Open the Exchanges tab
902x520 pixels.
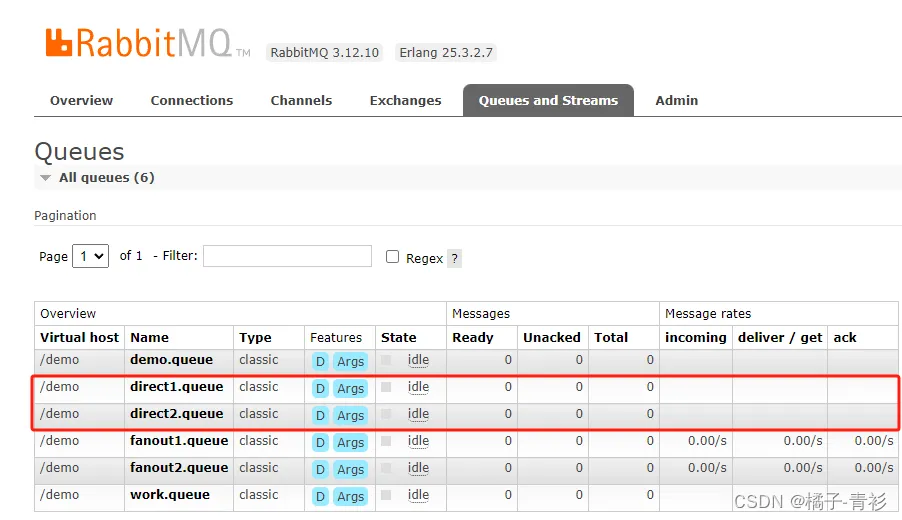[x=406, y=101]
